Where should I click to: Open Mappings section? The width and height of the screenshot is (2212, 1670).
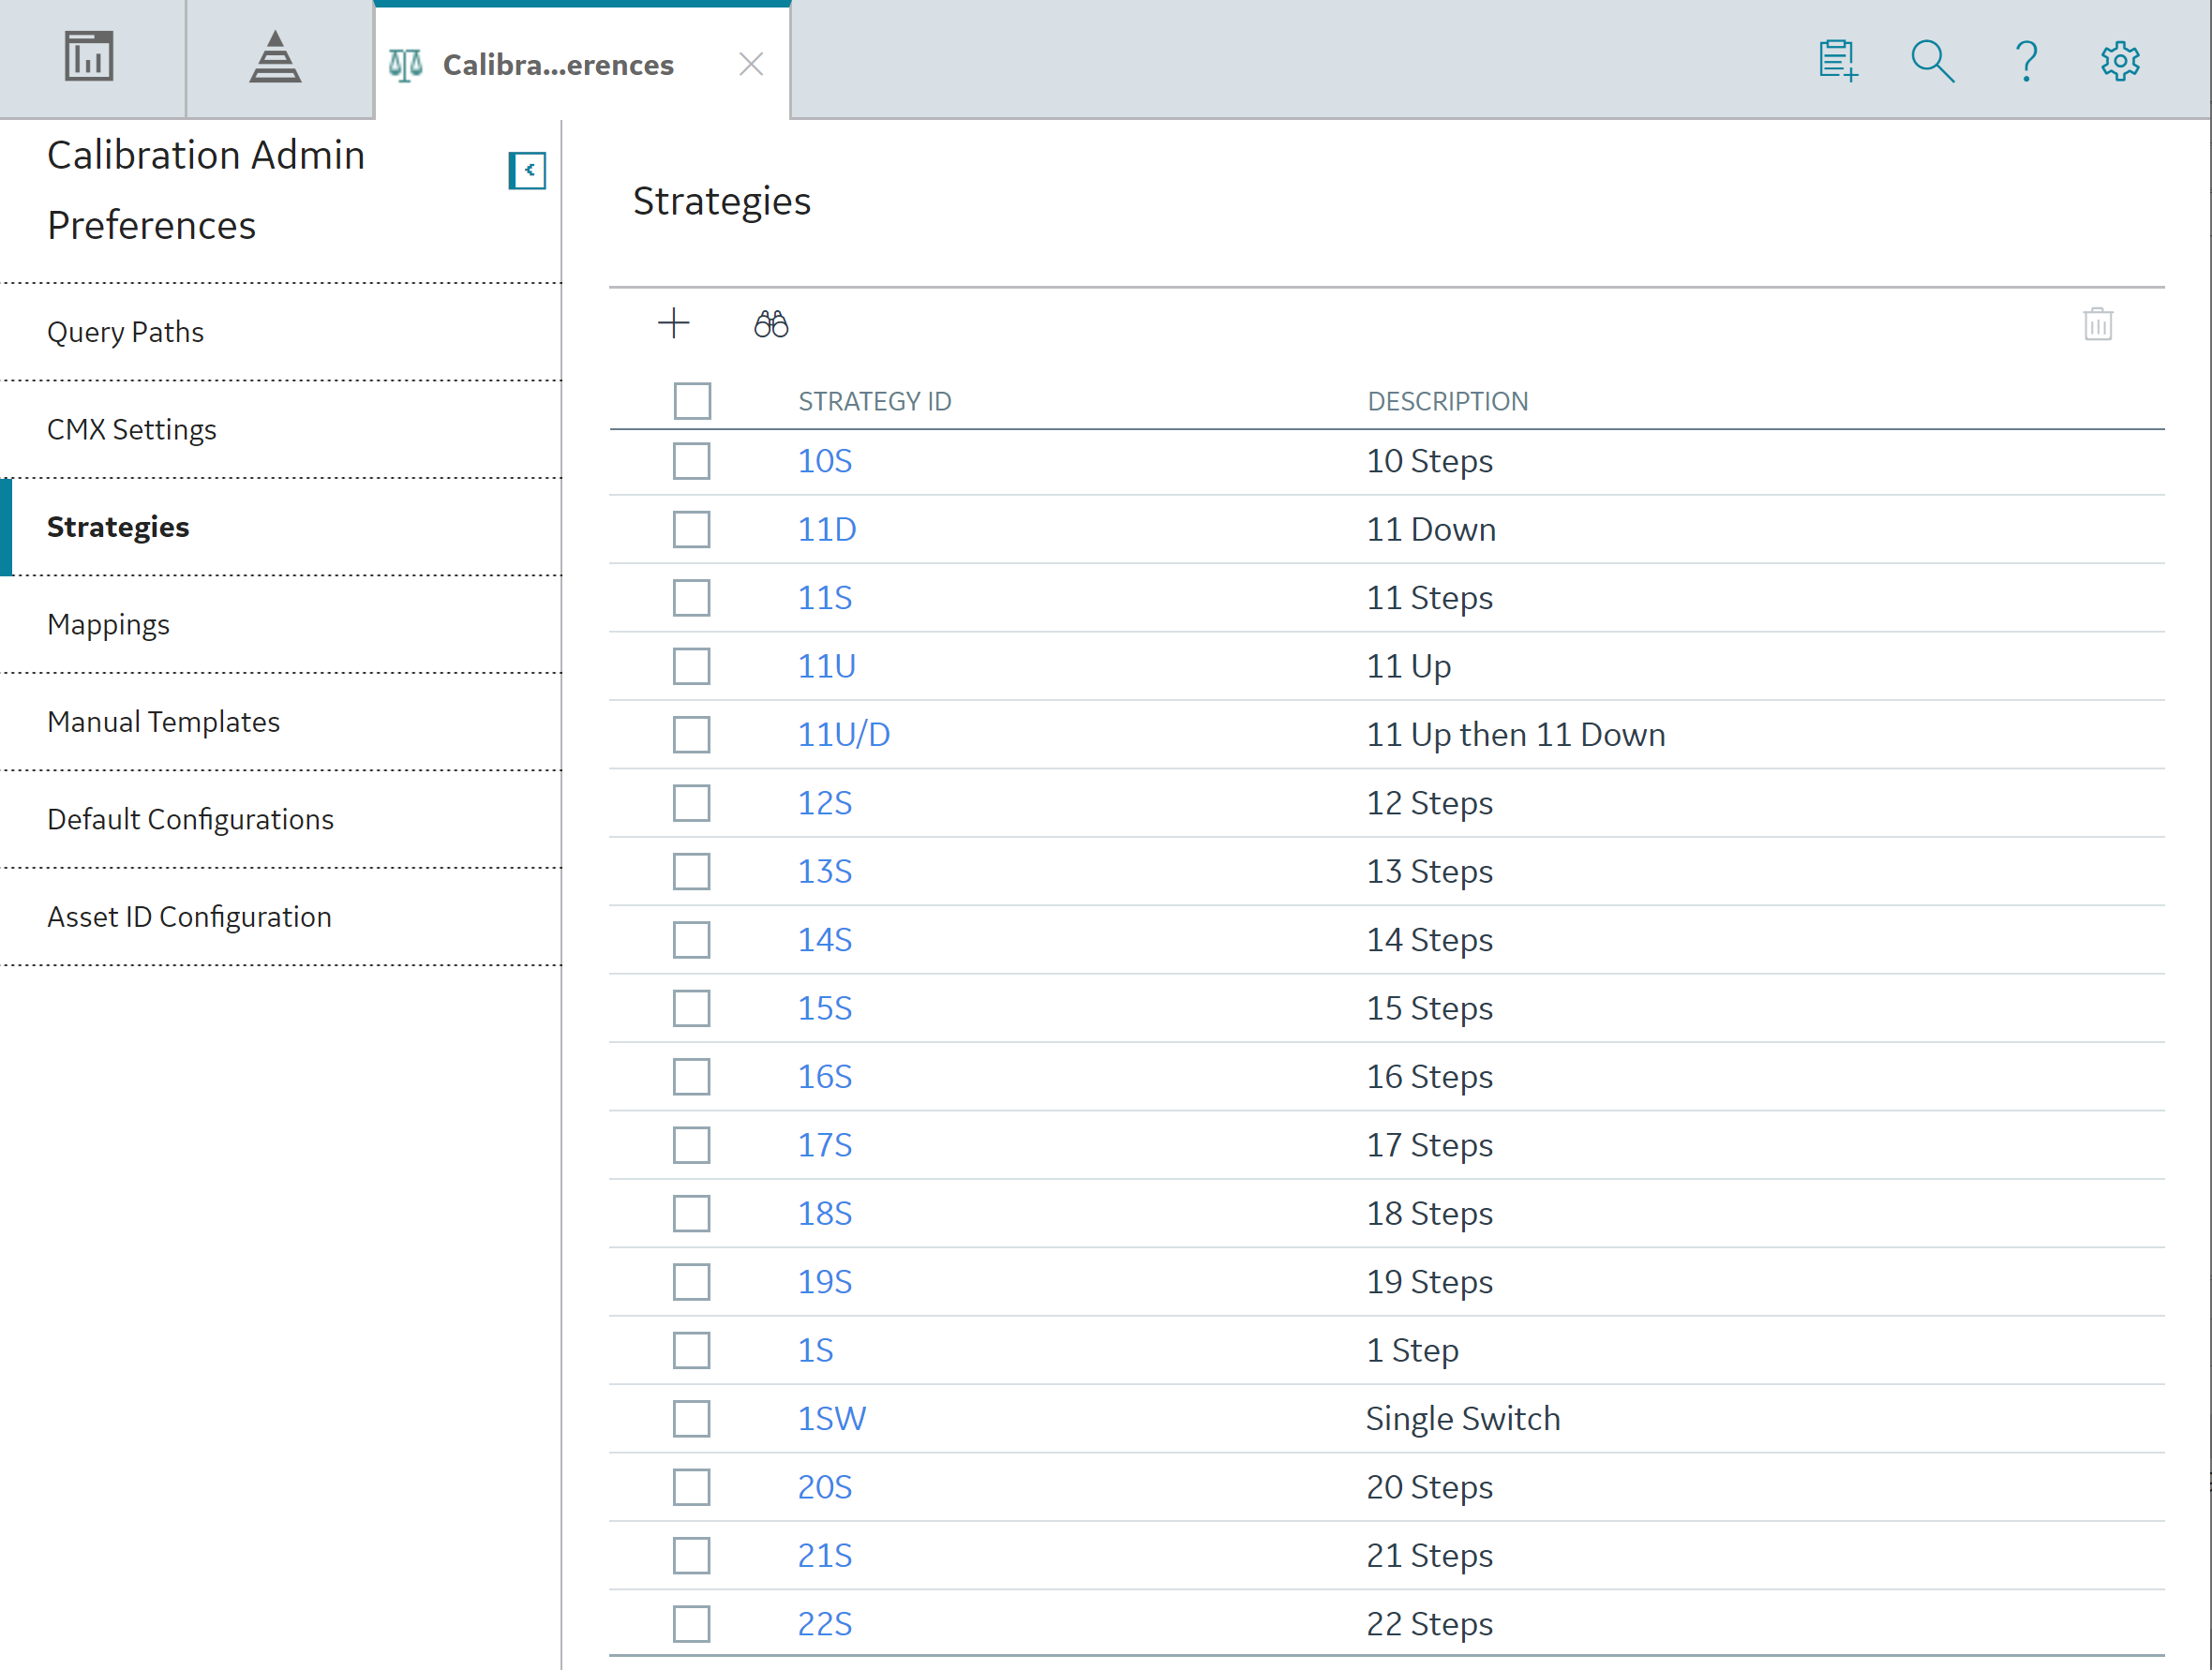pyautogui.click(x=281, y=624)
